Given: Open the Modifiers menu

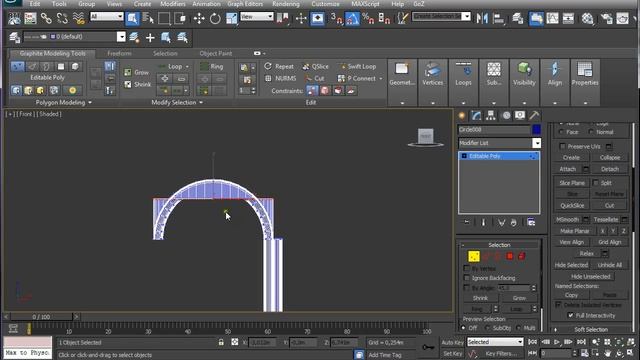Looking at the screenshot, I should 173,4.
